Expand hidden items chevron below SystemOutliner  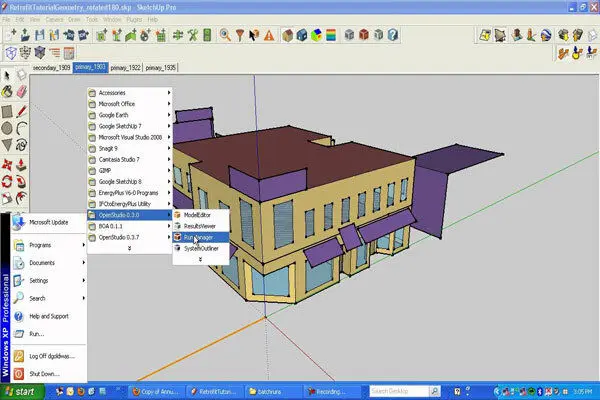[201, 259]
